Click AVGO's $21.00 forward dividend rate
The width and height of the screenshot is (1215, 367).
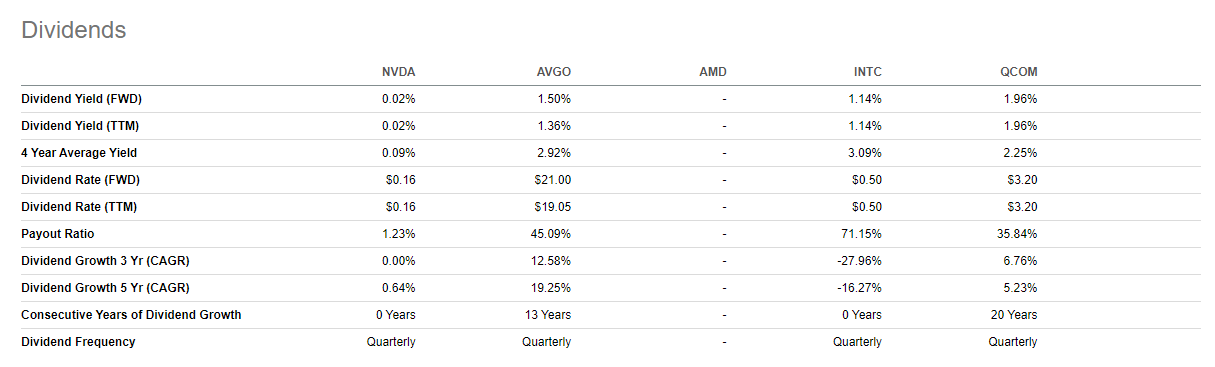click(x=554, y=180)
